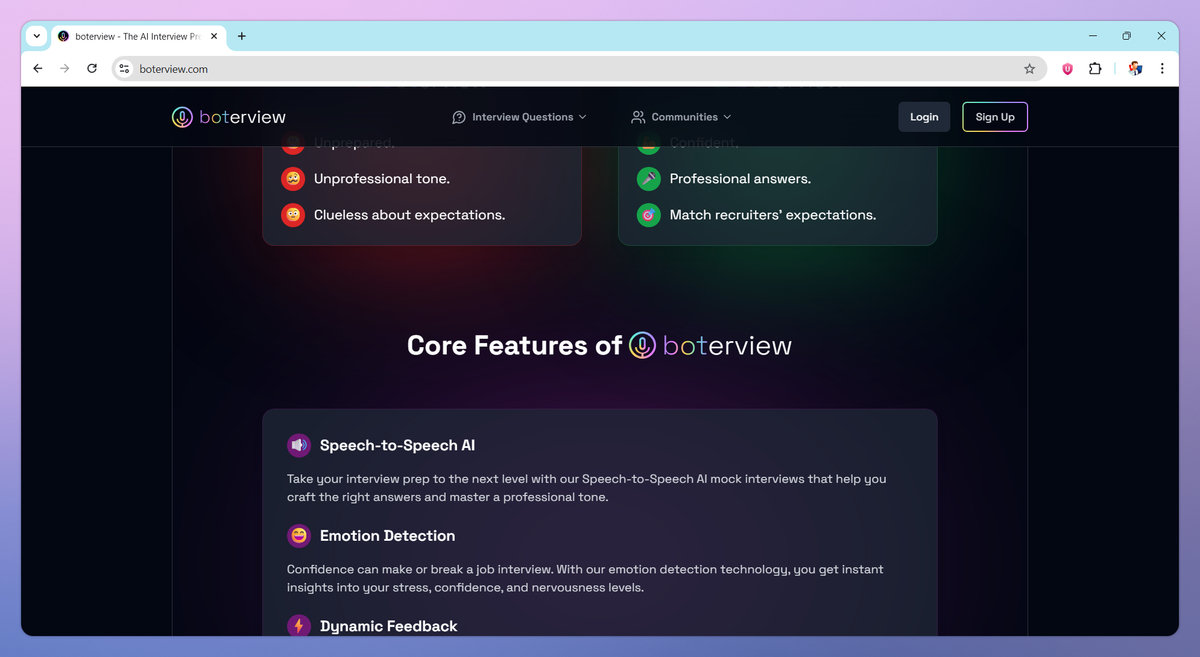Click the microphone logo in Core Features heading
1200x657 pixels.
pos(642,346)
